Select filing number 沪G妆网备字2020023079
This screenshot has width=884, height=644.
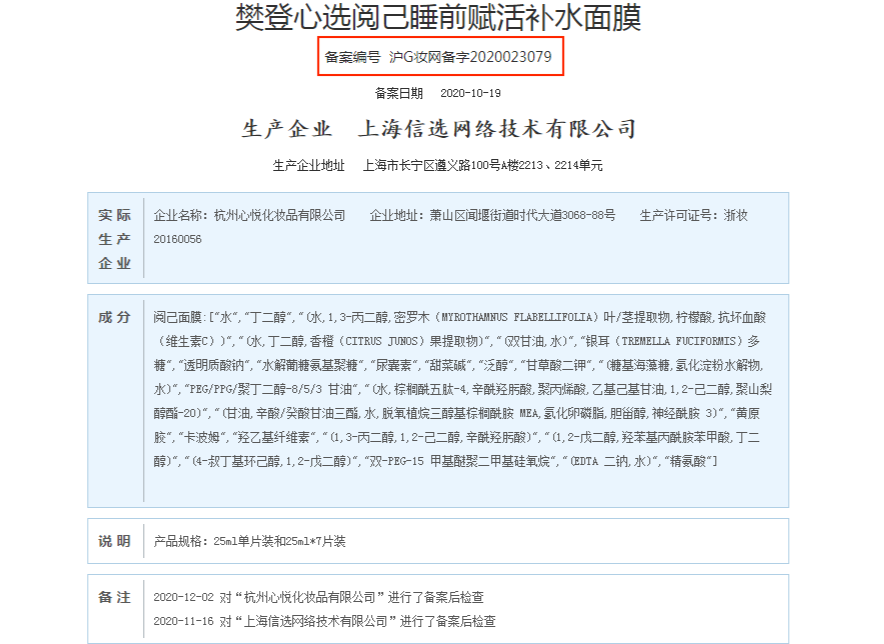click(470, 57)
